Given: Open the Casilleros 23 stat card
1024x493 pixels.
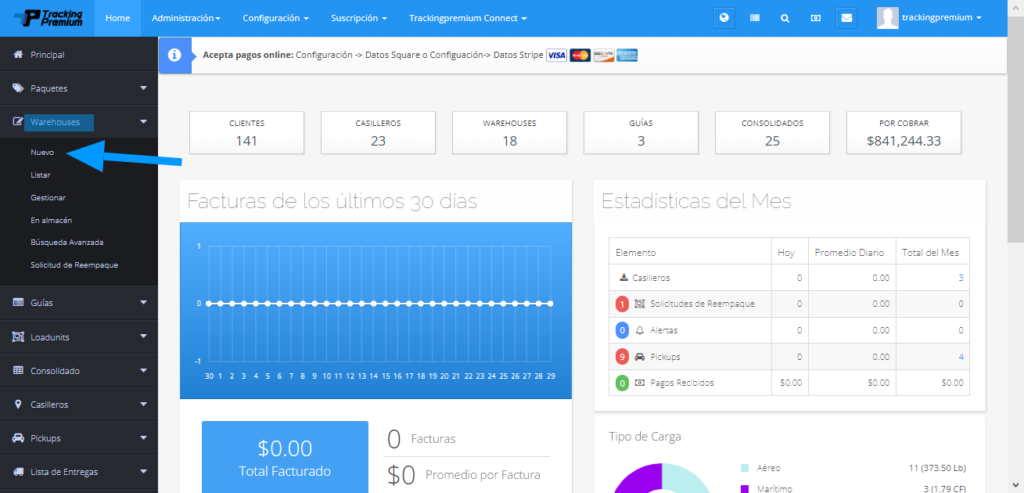Looking at the screenshot, I should [378, 133].
